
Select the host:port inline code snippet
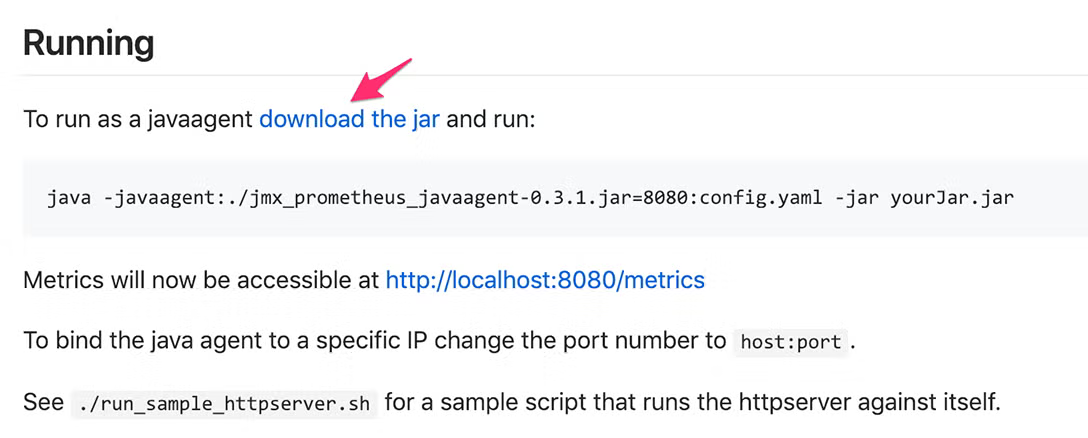(x=791, y=342)
